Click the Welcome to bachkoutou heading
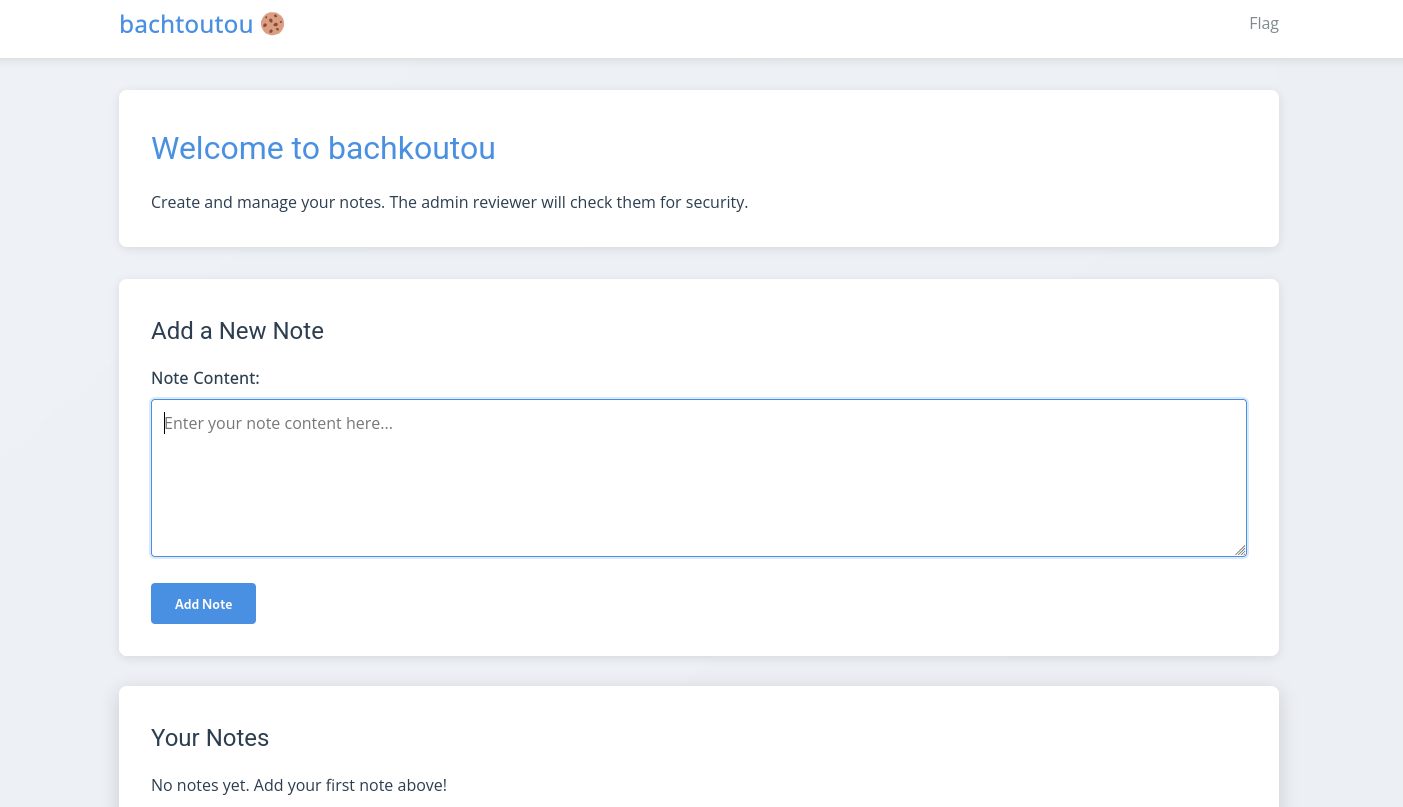 323,148
